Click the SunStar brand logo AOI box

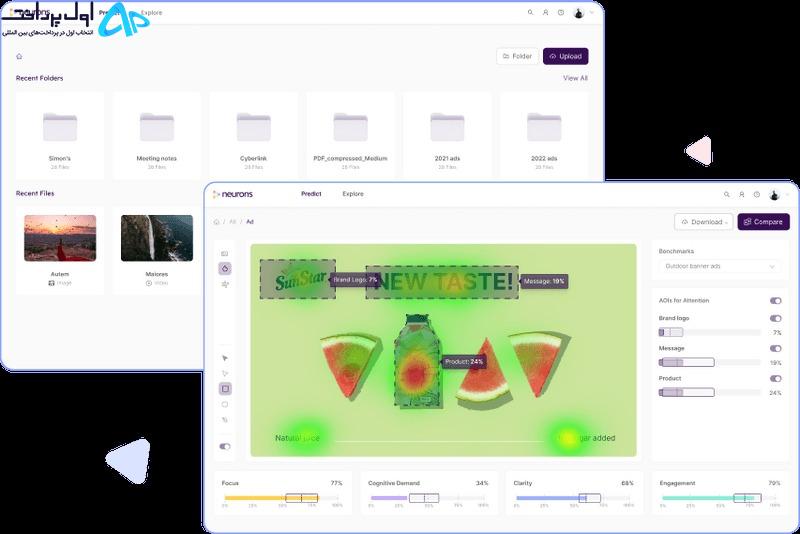tap(298, 279)
